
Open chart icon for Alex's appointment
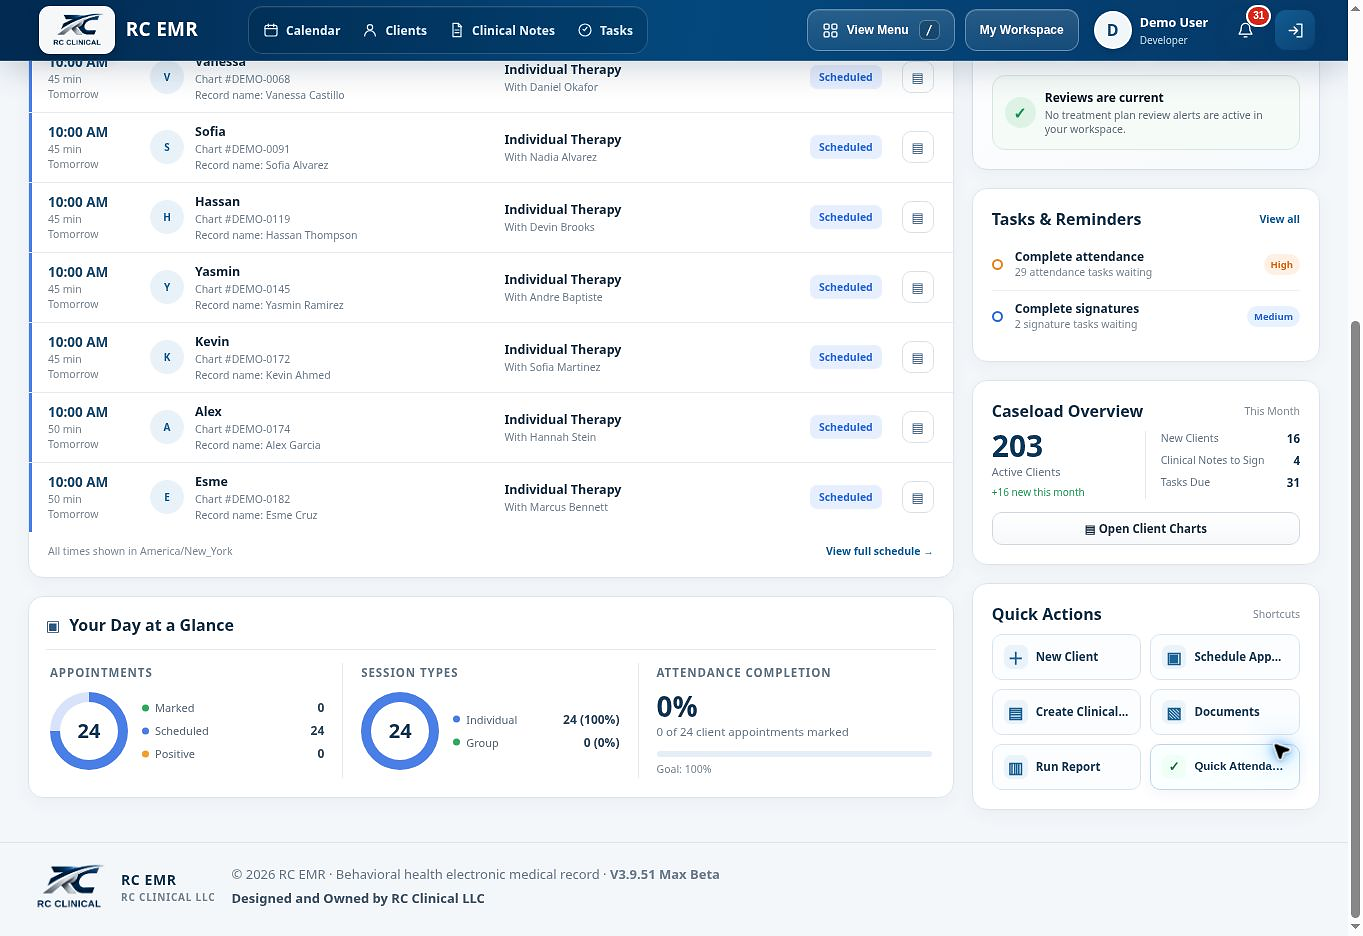(917, 428)
